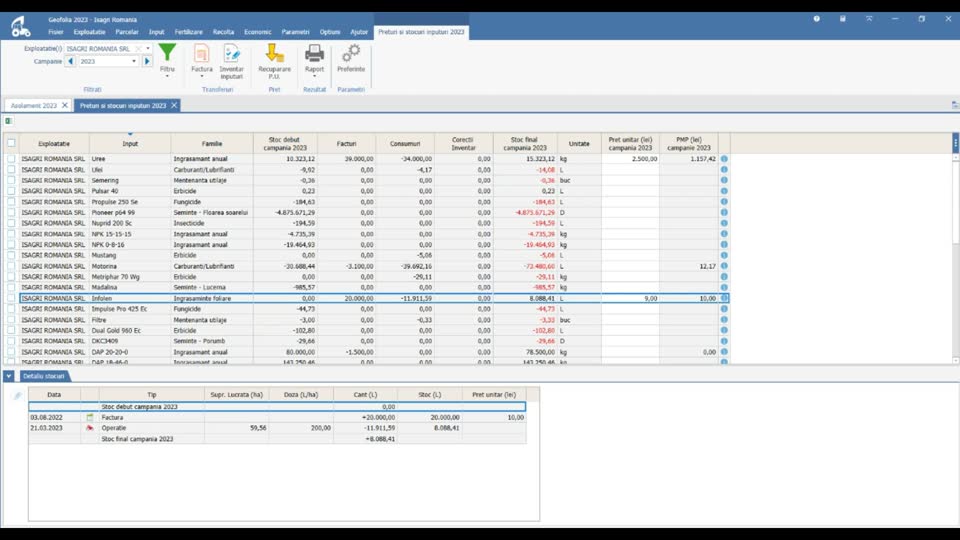
Task: Check the Ulei row checkbox
Action: tap(11, 170)
